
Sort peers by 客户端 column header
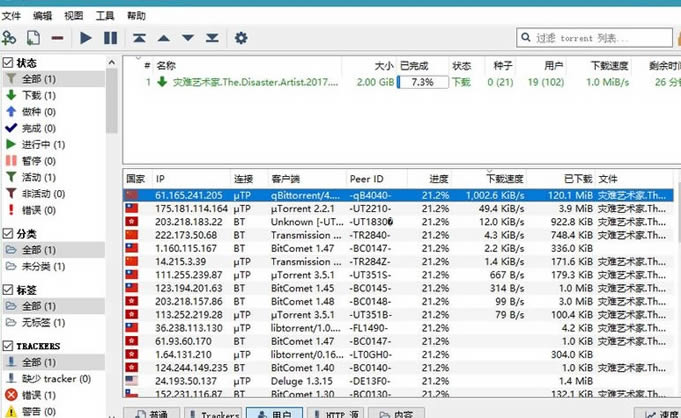(x=307, y=179)
